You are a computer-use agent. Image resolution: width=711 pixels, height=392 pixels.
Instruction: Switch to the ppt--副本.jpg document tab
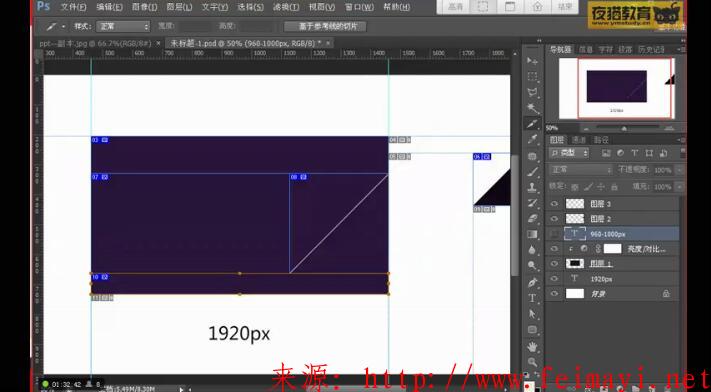point(95,43)
